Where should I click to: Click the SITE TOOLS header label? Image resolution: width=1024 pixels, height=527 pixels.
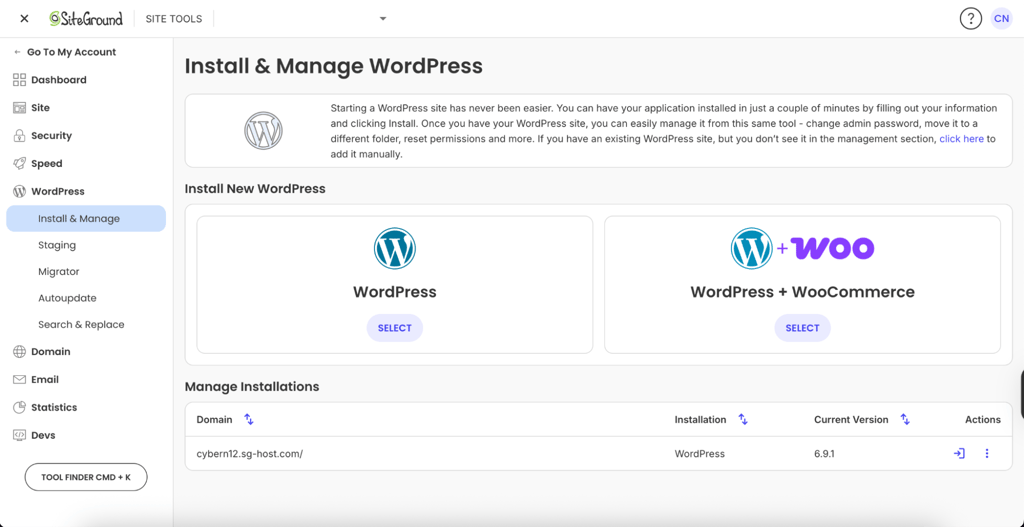tap(174, 19)
